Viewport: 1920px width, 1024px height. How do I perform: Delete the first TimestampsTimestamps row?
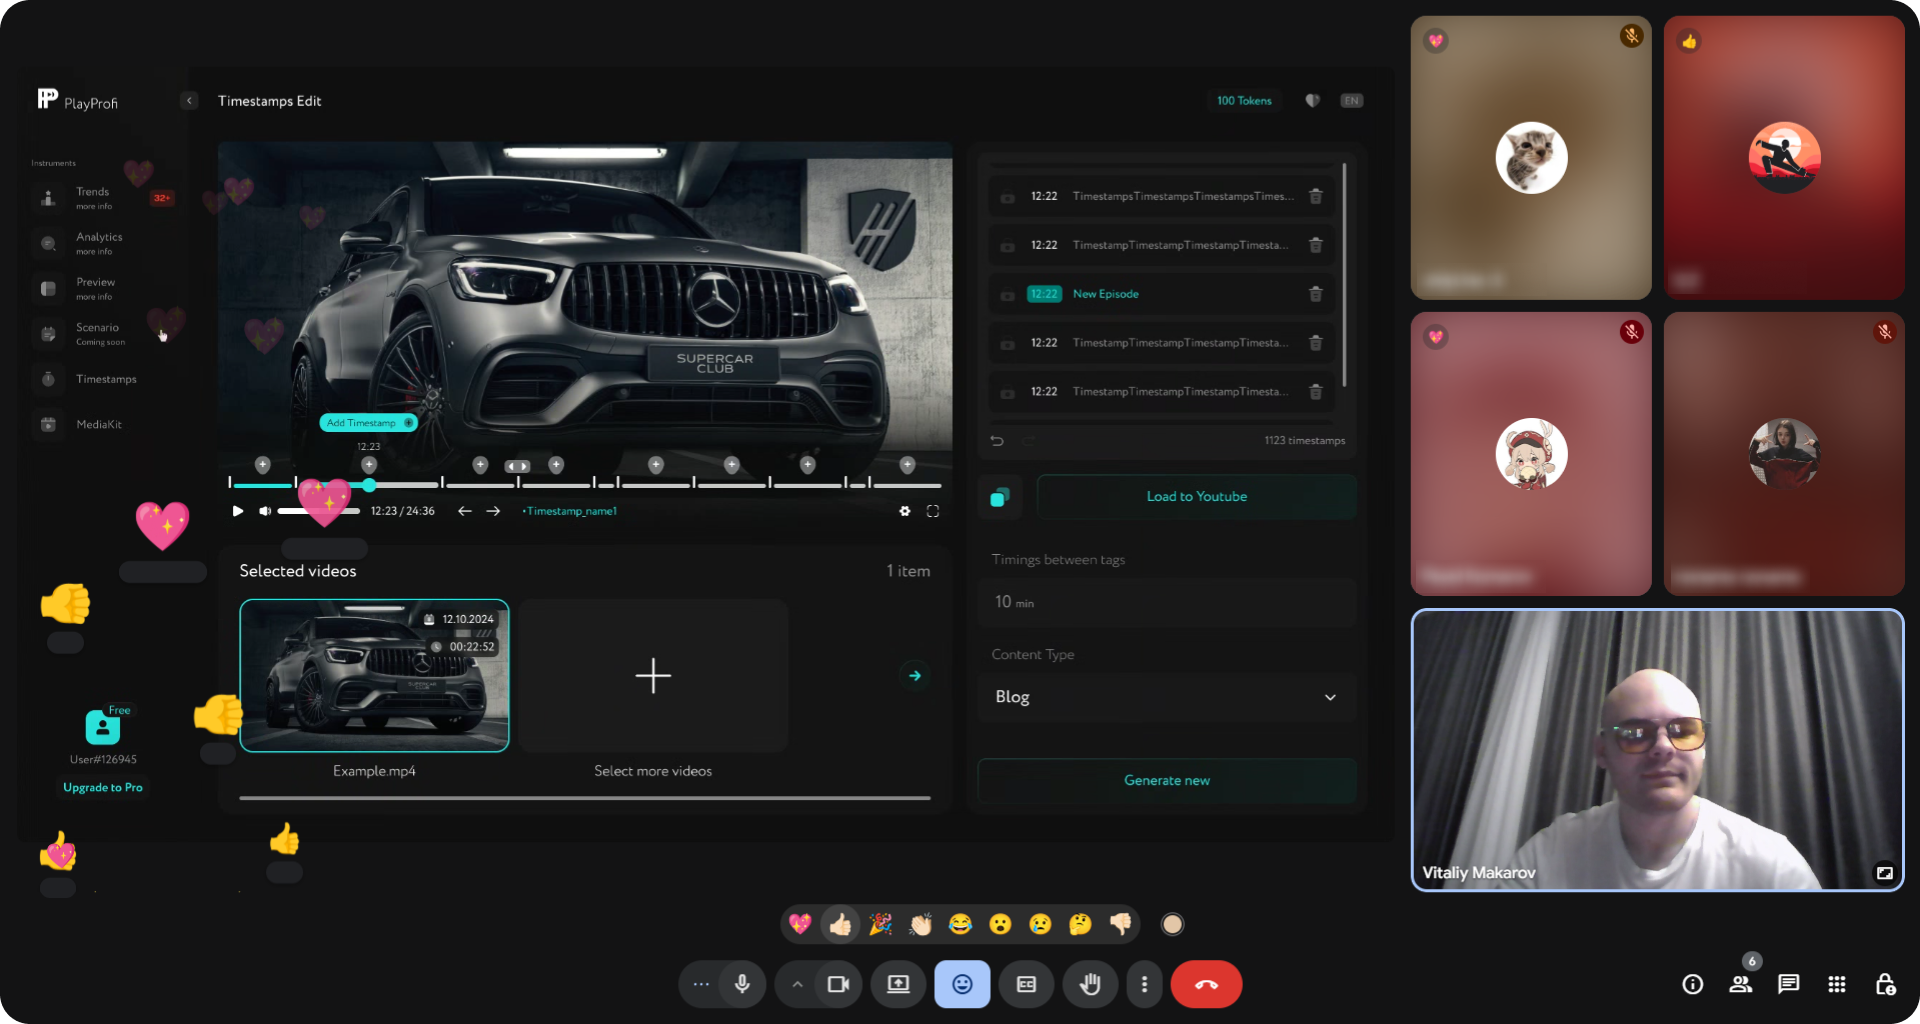click(x=1316, y=196)
